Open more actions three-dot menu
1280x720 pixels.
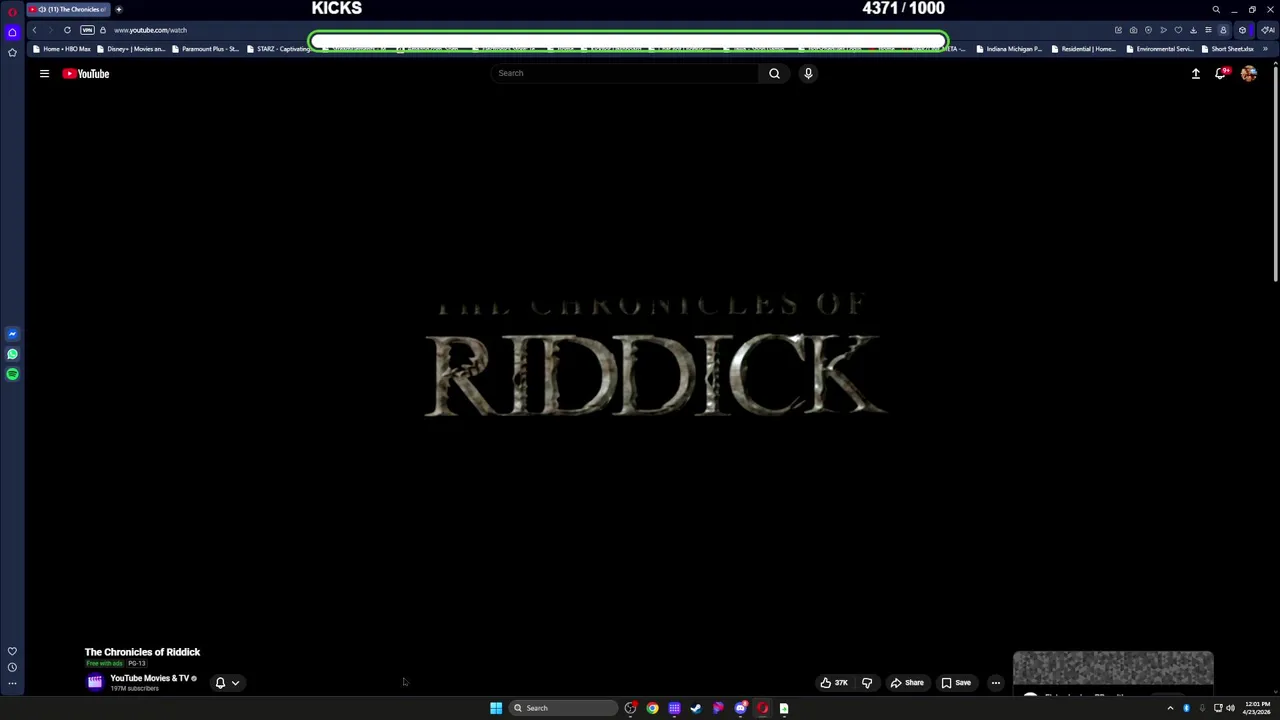(995, 683)
